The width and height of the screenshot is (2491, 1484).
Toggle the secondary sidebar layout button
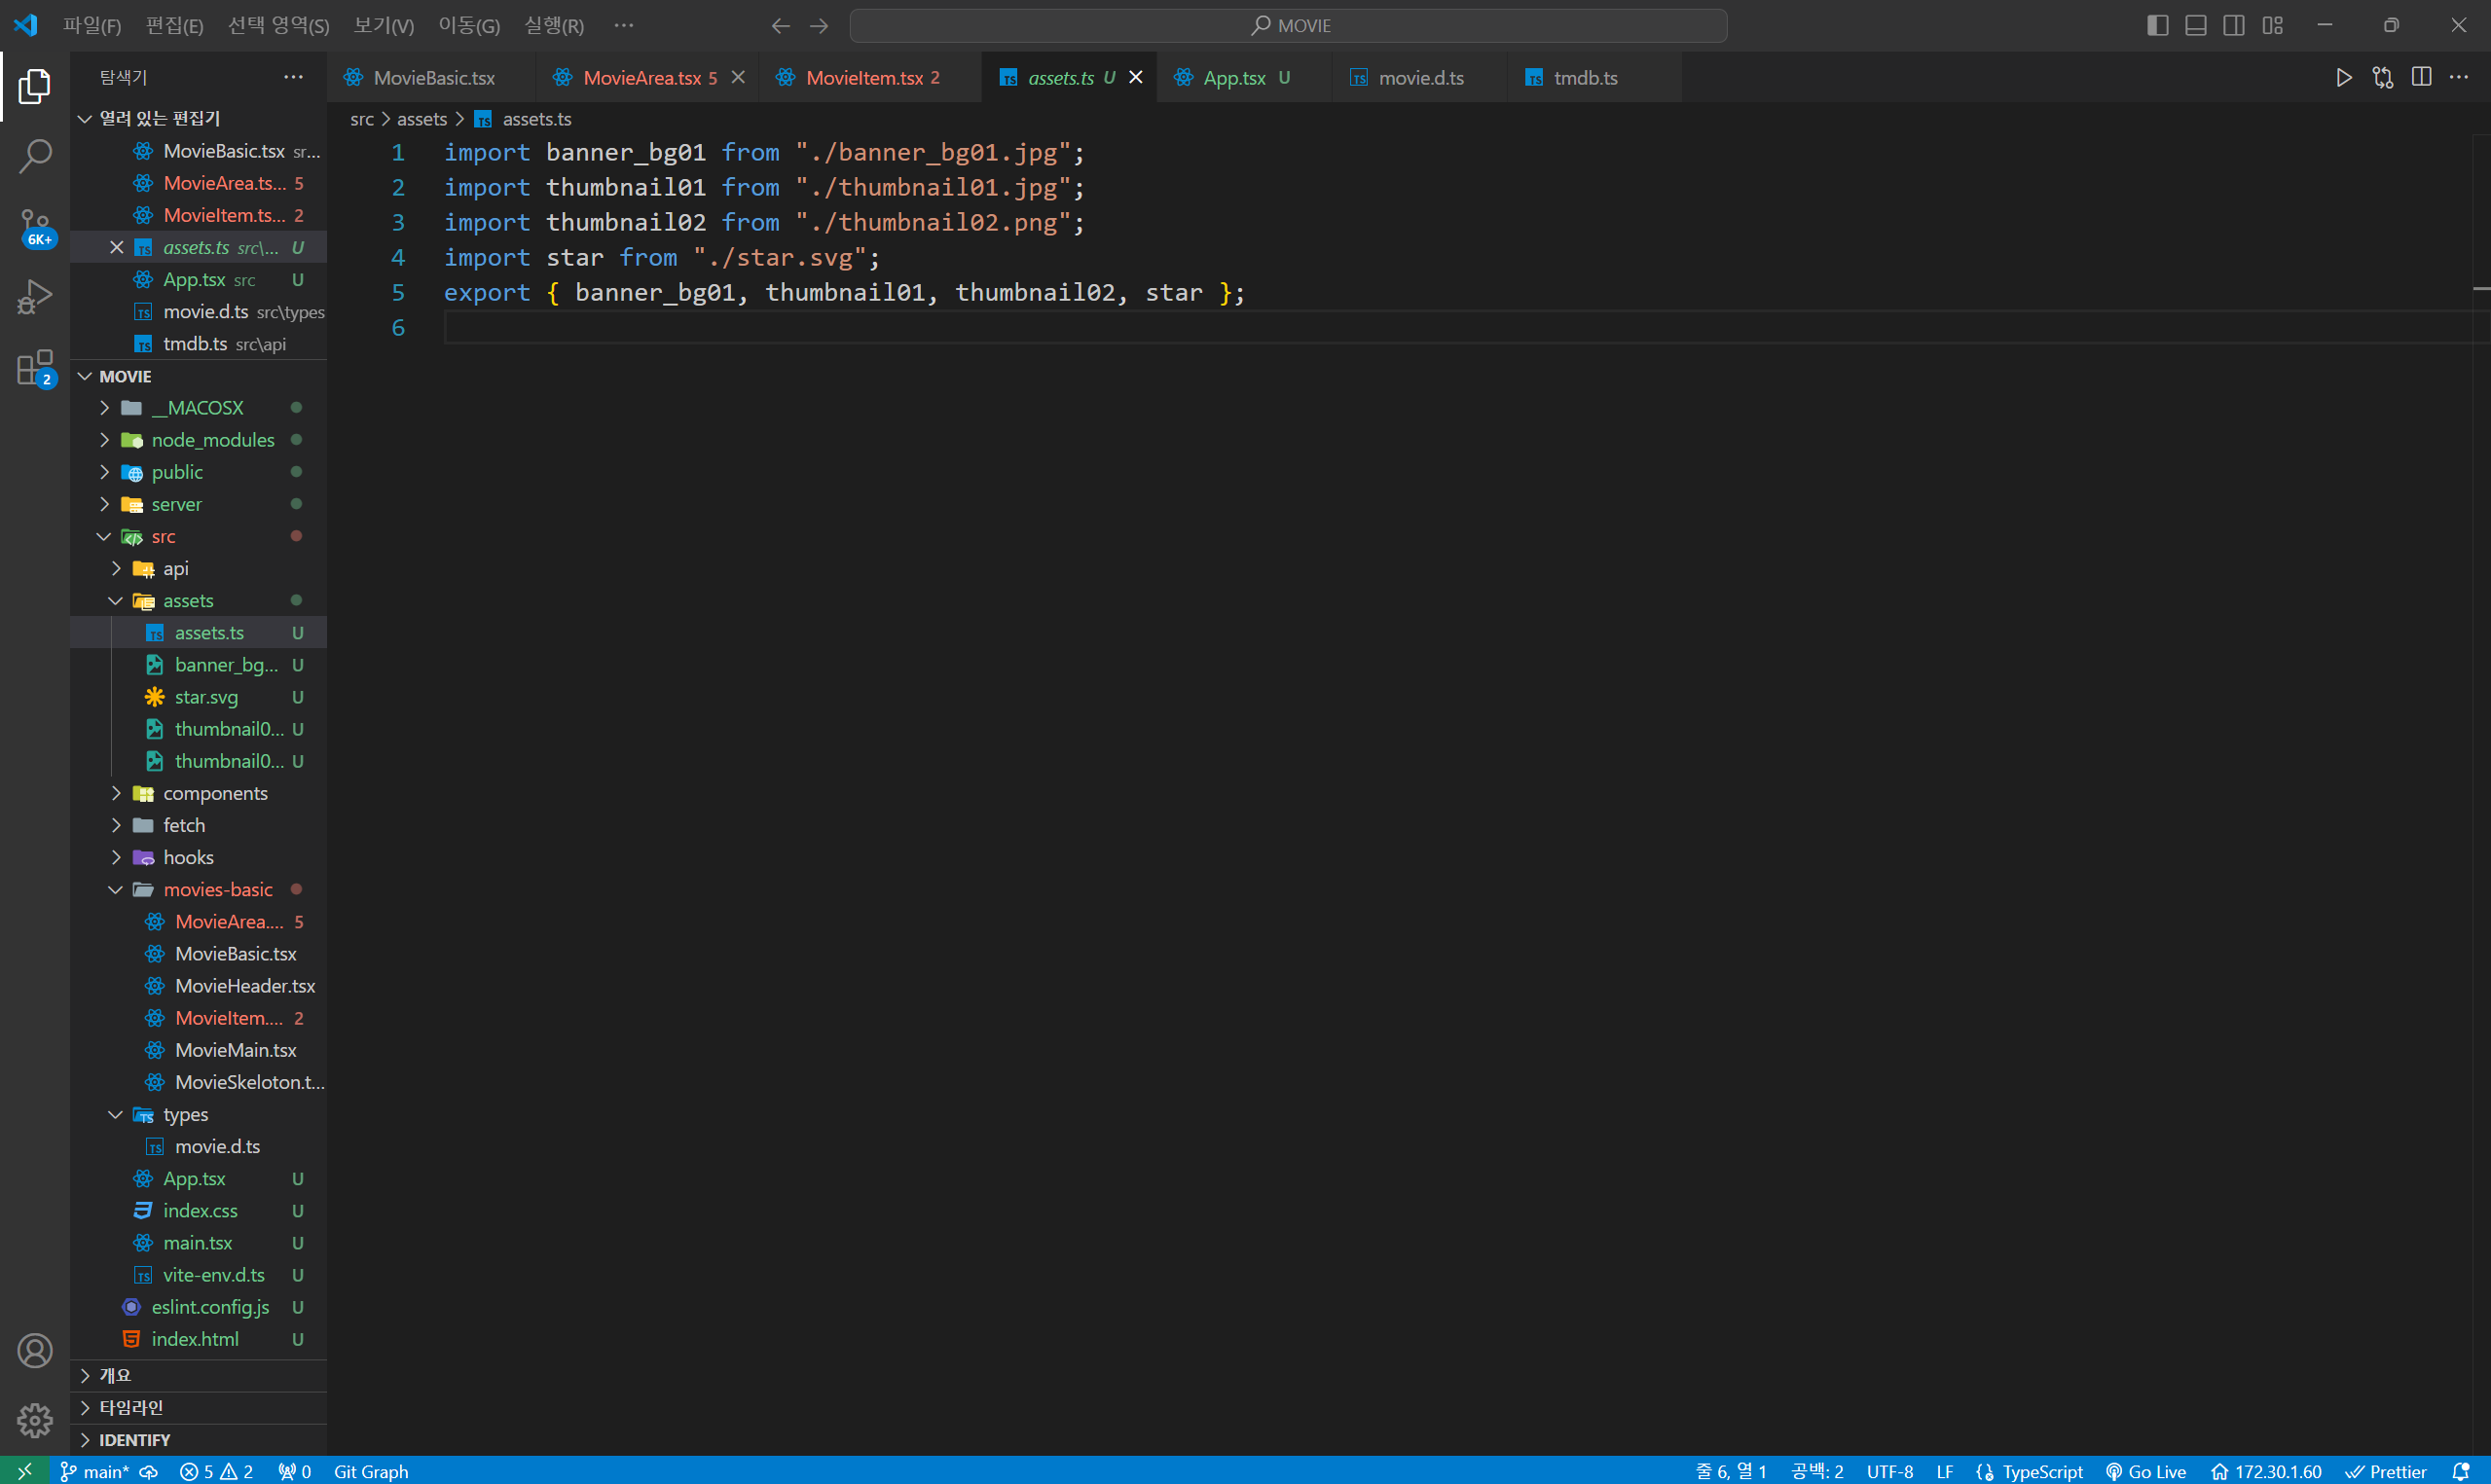[x=2233, y=25]
